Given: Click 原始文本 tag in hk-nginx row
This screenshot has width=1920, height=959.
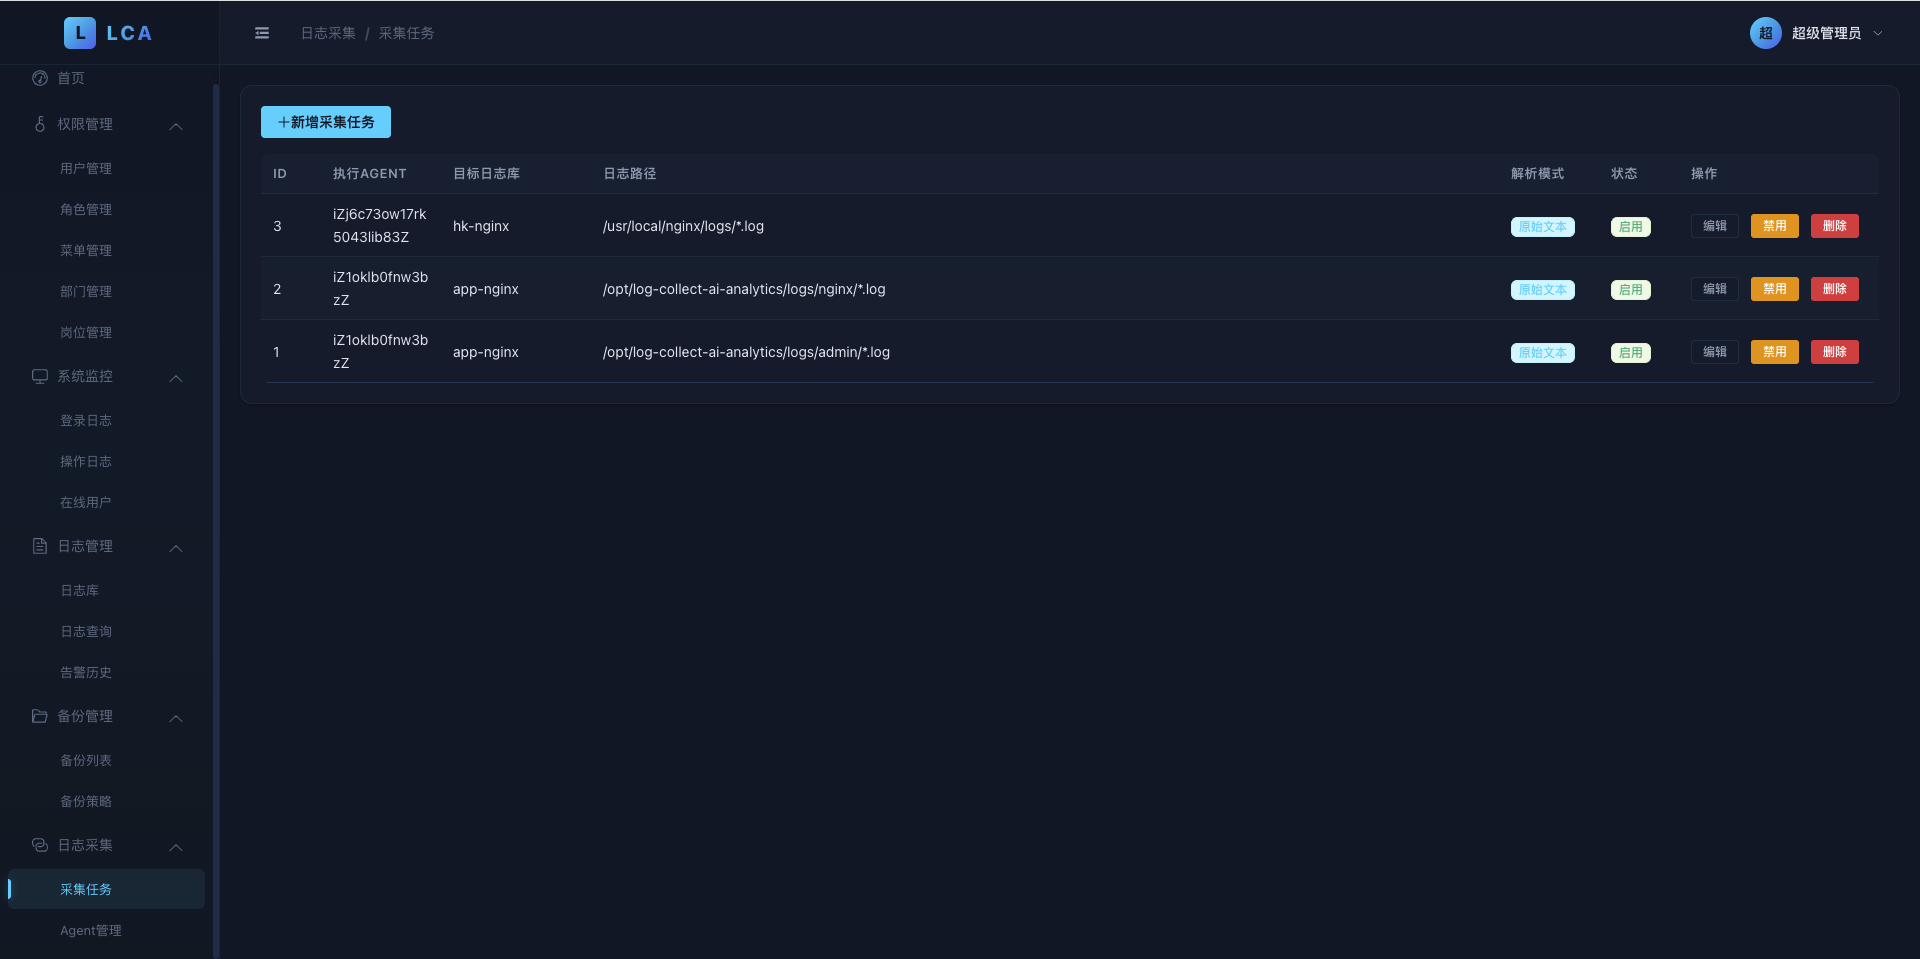Looking at the screenshot, I should click(1543, 227).
